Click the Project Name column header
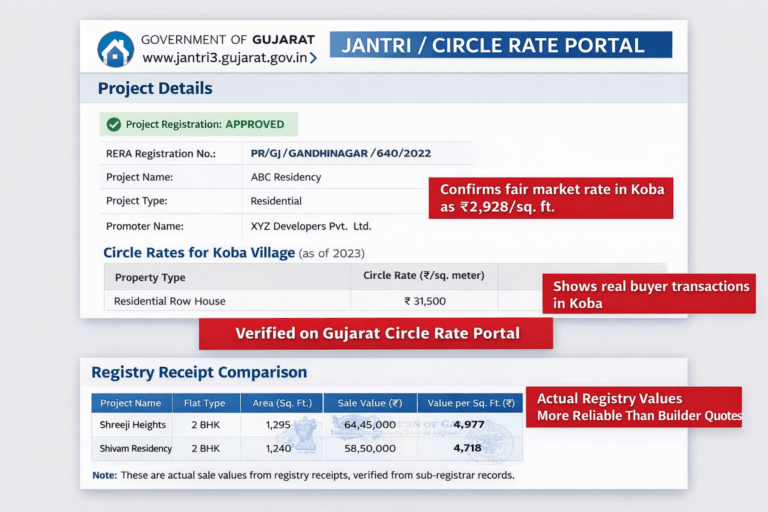 131,403
